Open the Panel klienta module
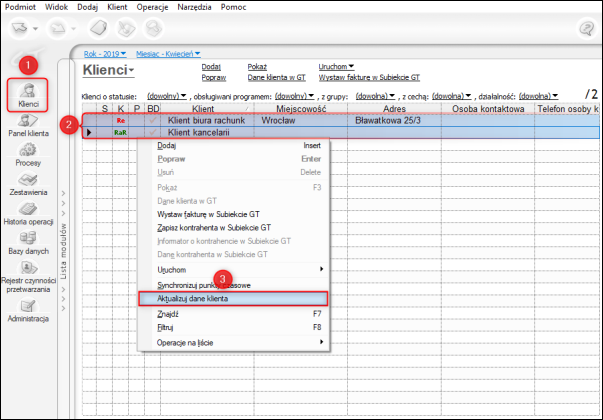Viewport: 603px width, 420px height. (x=28, y=125)
